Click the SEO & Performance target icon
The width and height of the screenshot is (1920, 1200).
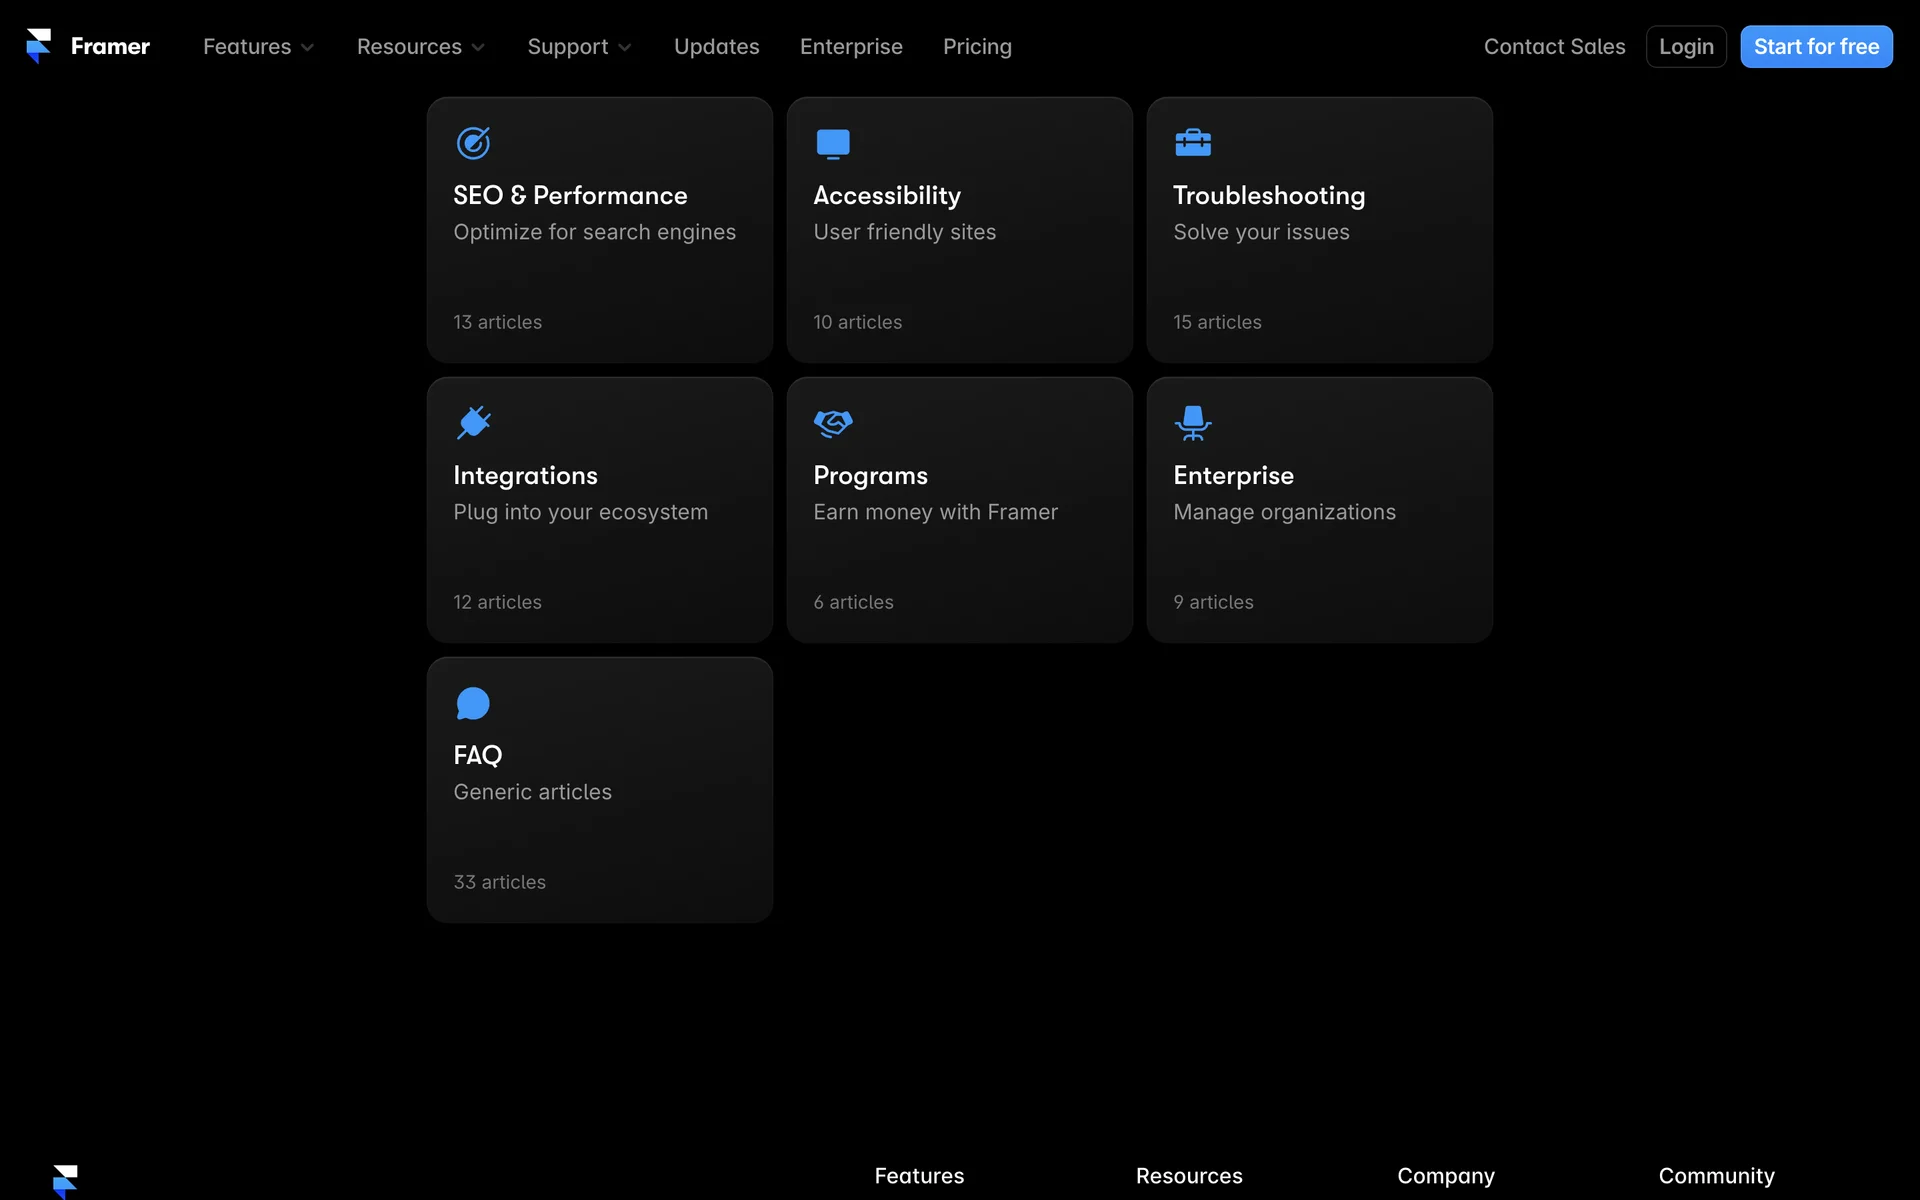pyautogui.click(x=473, y=143)
